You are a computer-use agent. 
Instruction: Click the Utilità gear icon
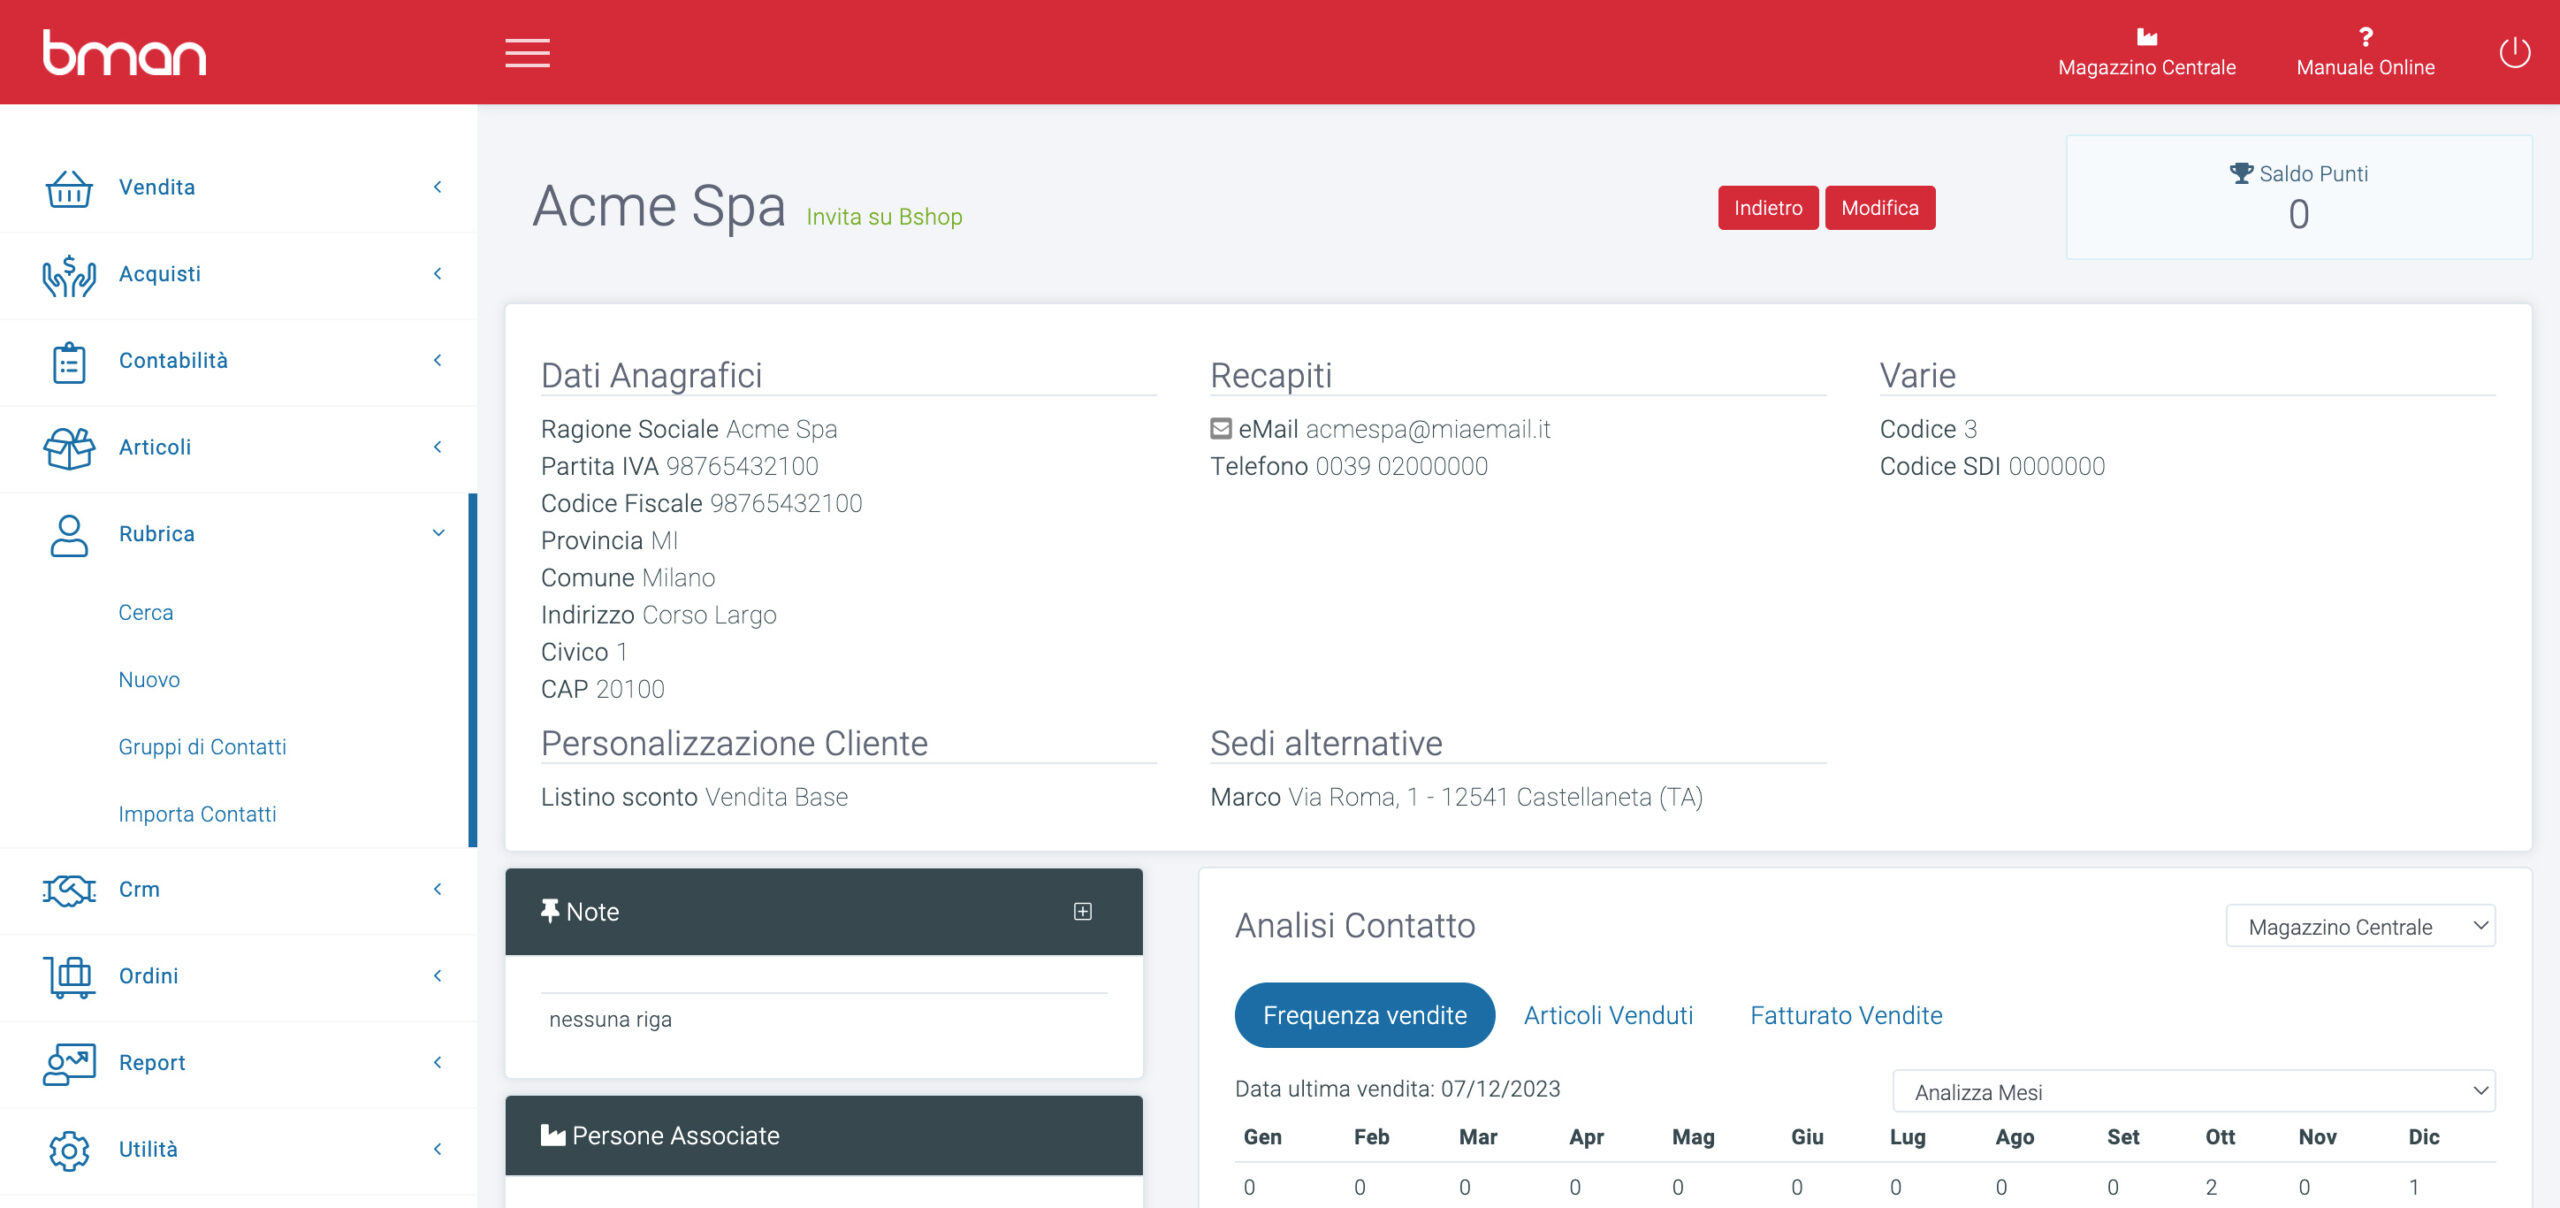tap(69, 1151)
